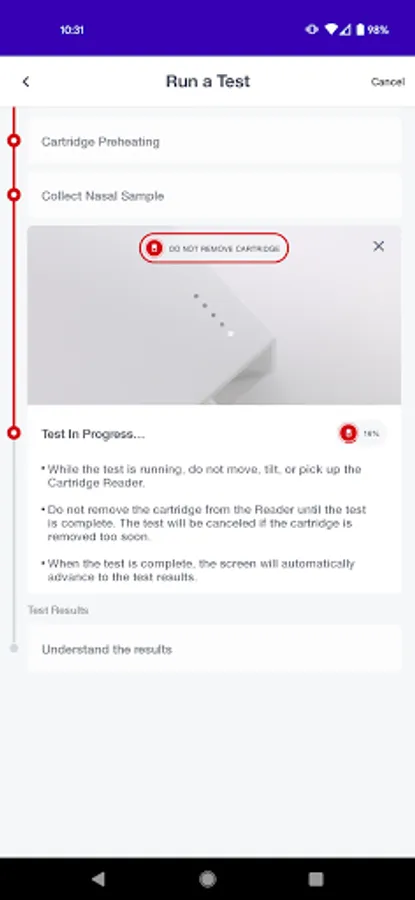Tap the Android home circle button
Screen dimensions: 415x900
click(x=207, y=879)
